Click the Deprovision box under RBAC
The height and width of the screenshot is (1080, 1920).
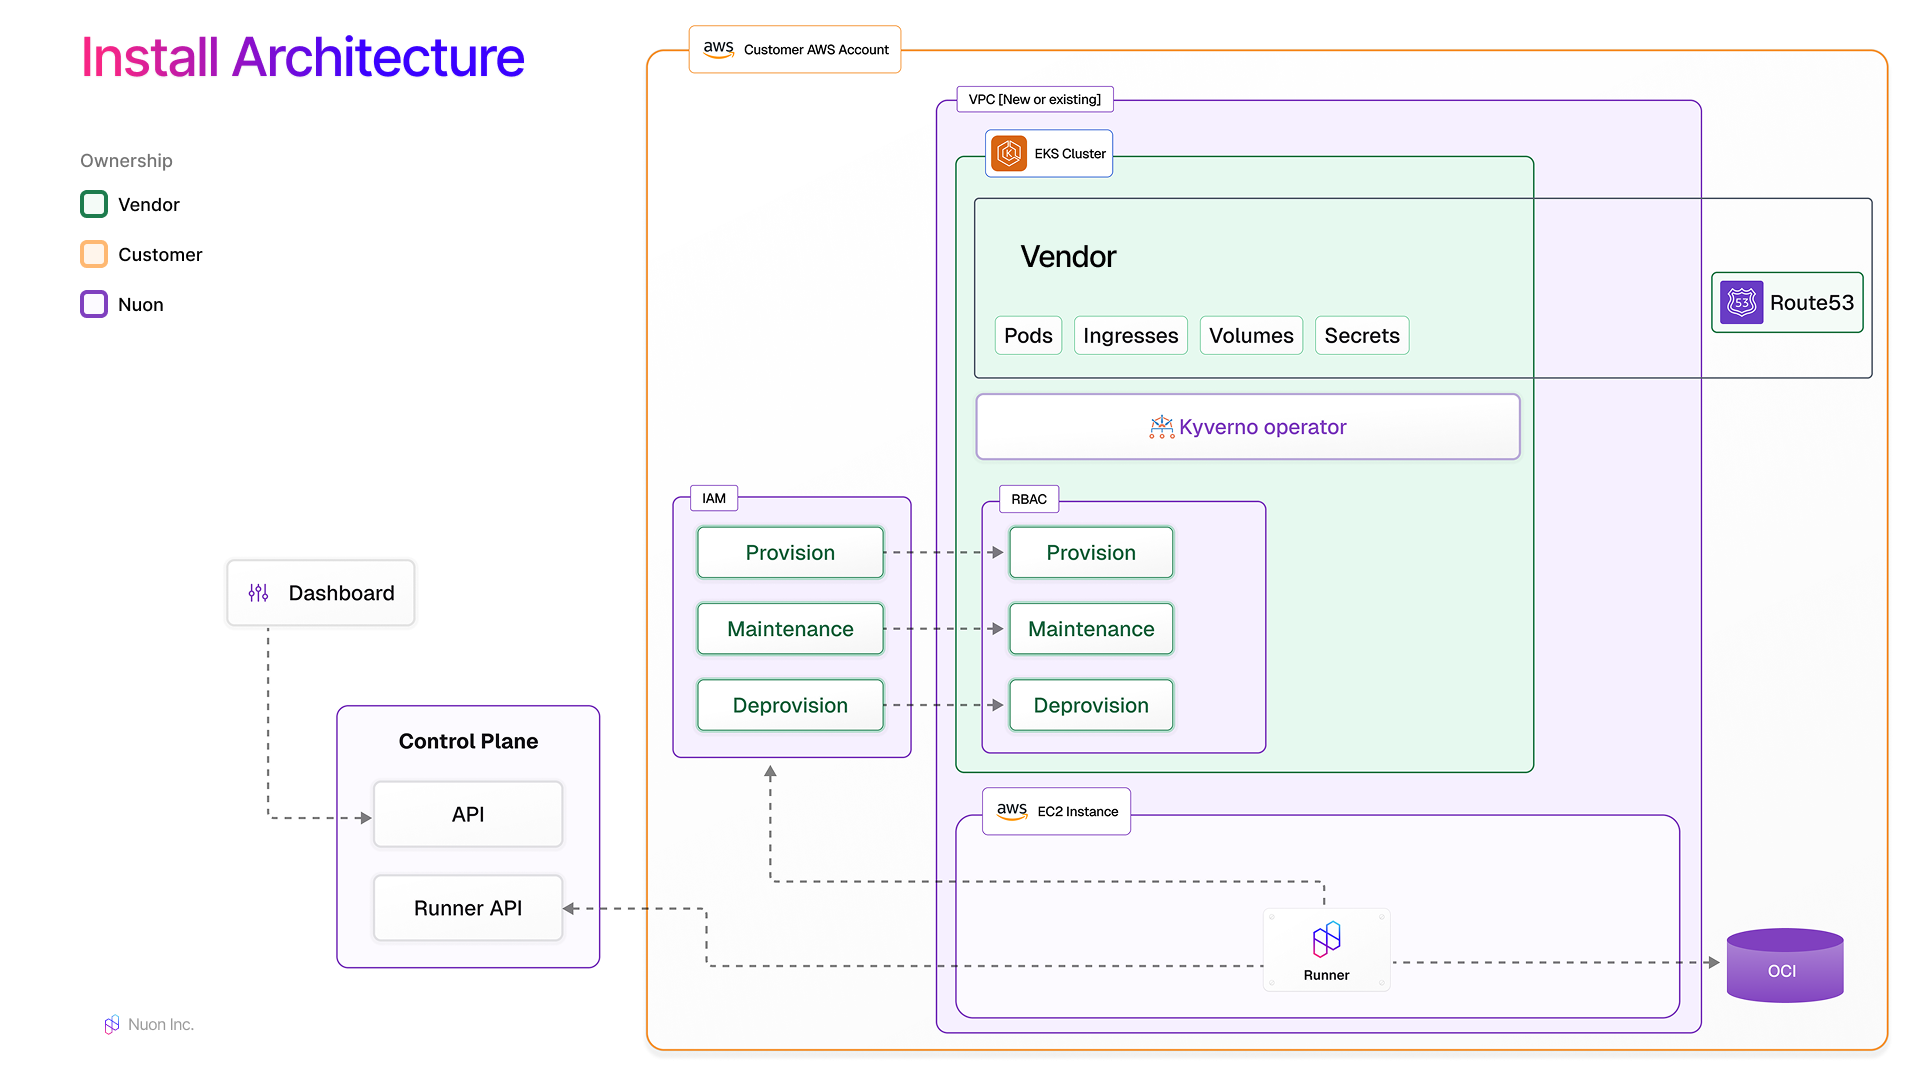click(x=1090, y=705)
